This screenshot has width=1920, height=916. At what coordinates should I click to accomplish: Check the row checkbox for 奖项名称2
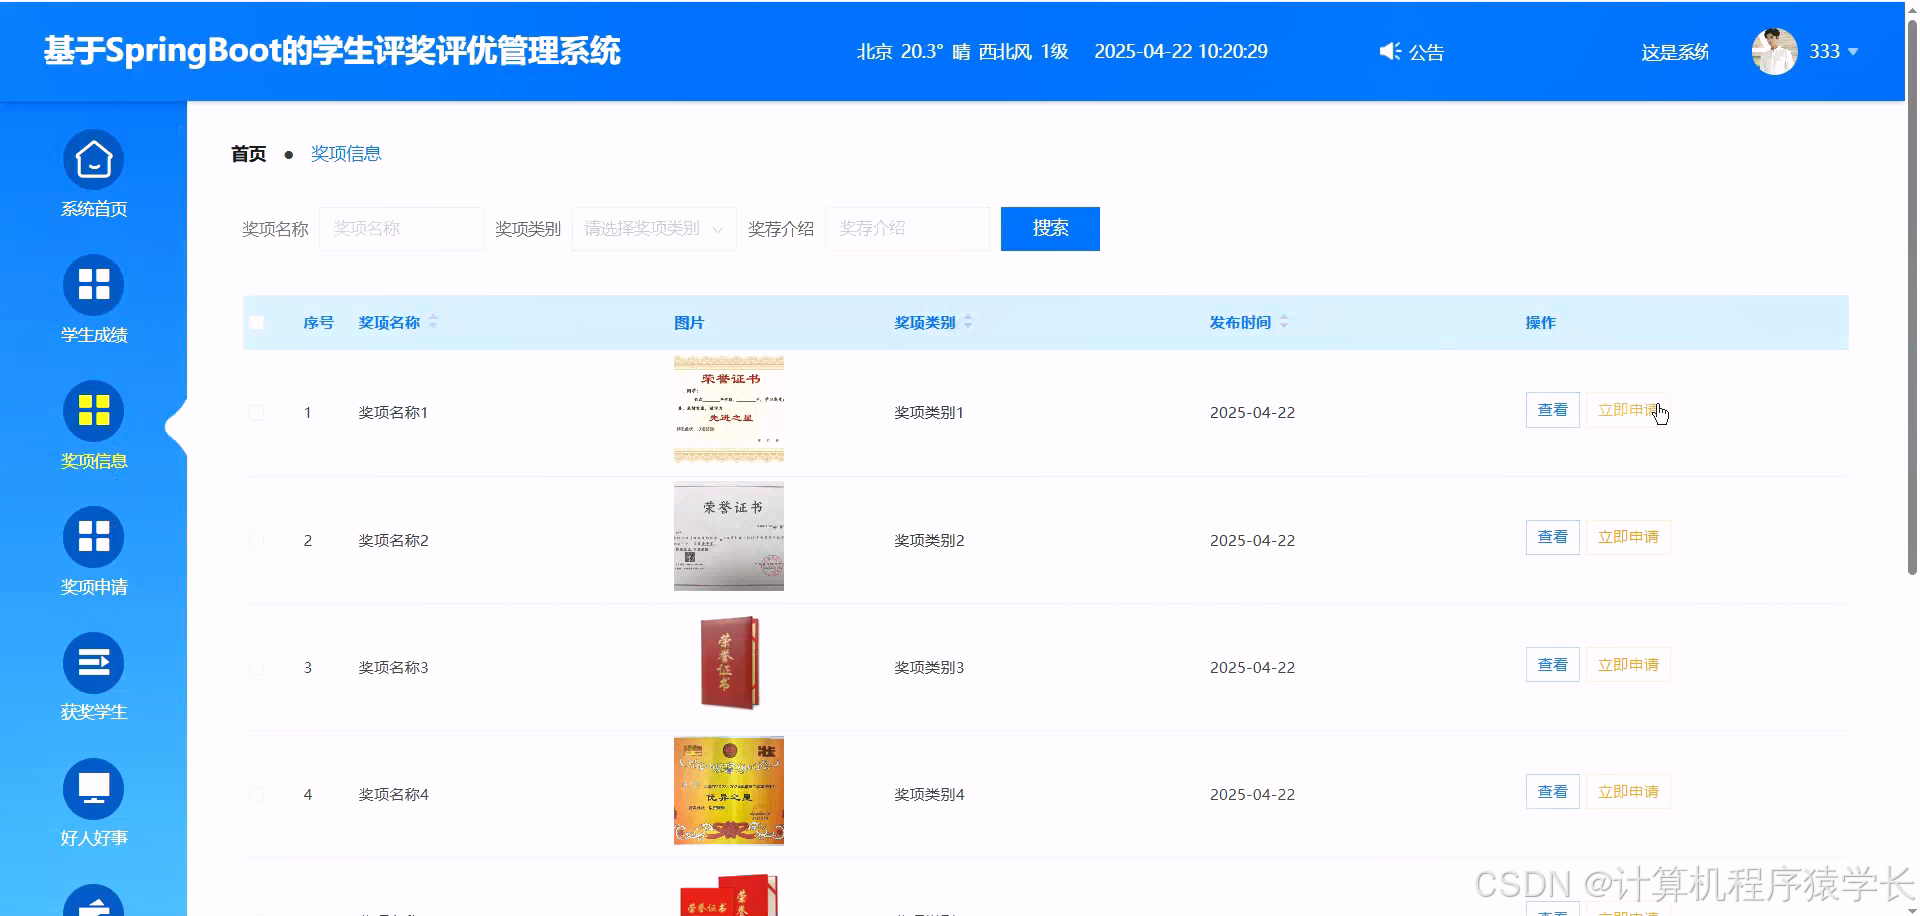[x=257, y=540]
